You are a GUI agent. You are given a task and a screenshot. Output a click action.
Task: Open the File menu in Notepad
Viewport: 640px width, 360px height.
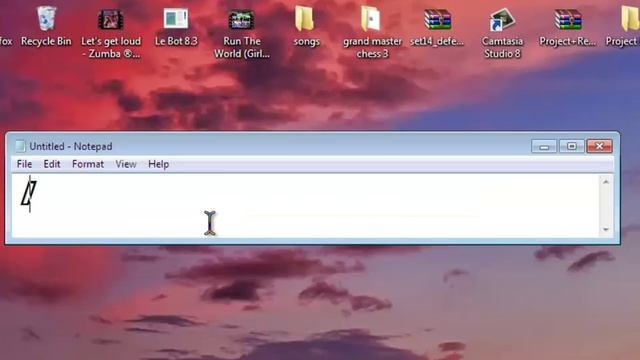(24, 164)
